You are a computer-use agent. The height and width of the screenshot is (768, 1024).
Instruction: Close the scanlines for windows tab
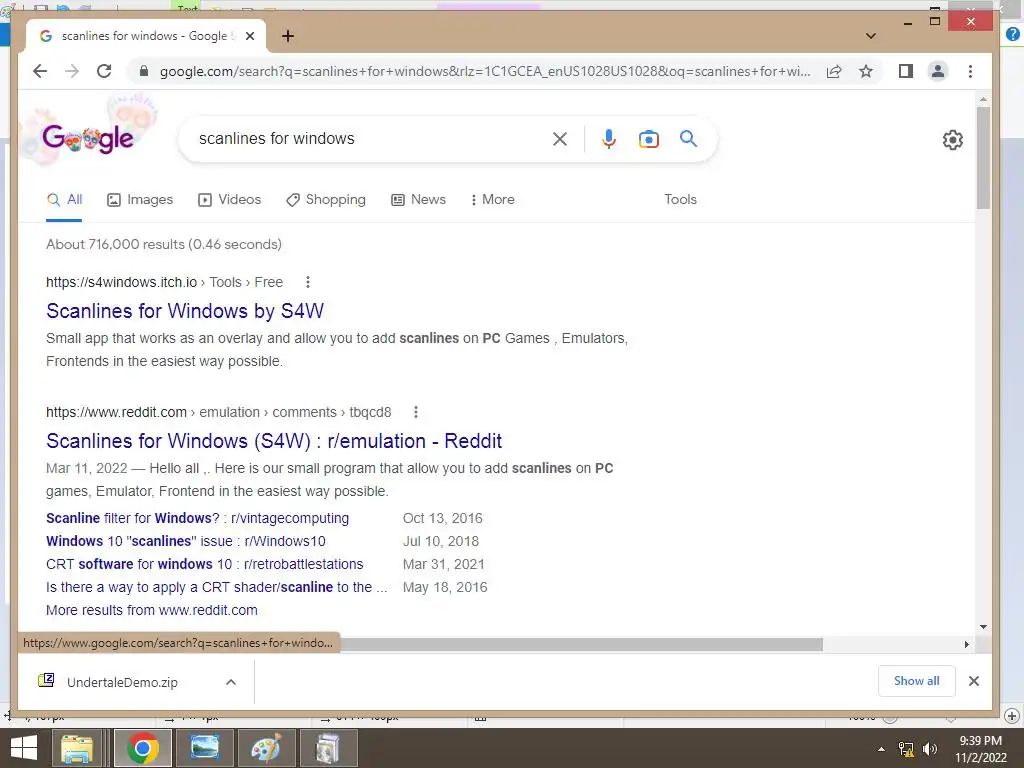[250, 36]
